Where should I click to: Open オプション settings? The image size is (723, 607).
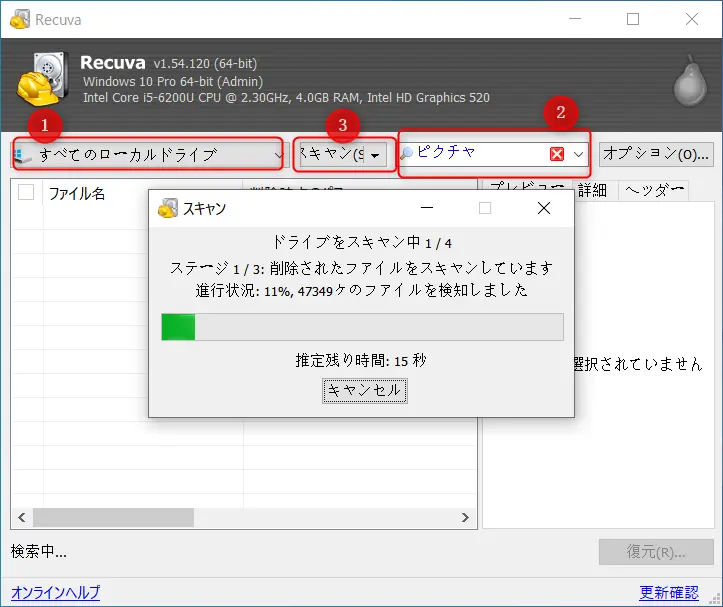(656, 154)
